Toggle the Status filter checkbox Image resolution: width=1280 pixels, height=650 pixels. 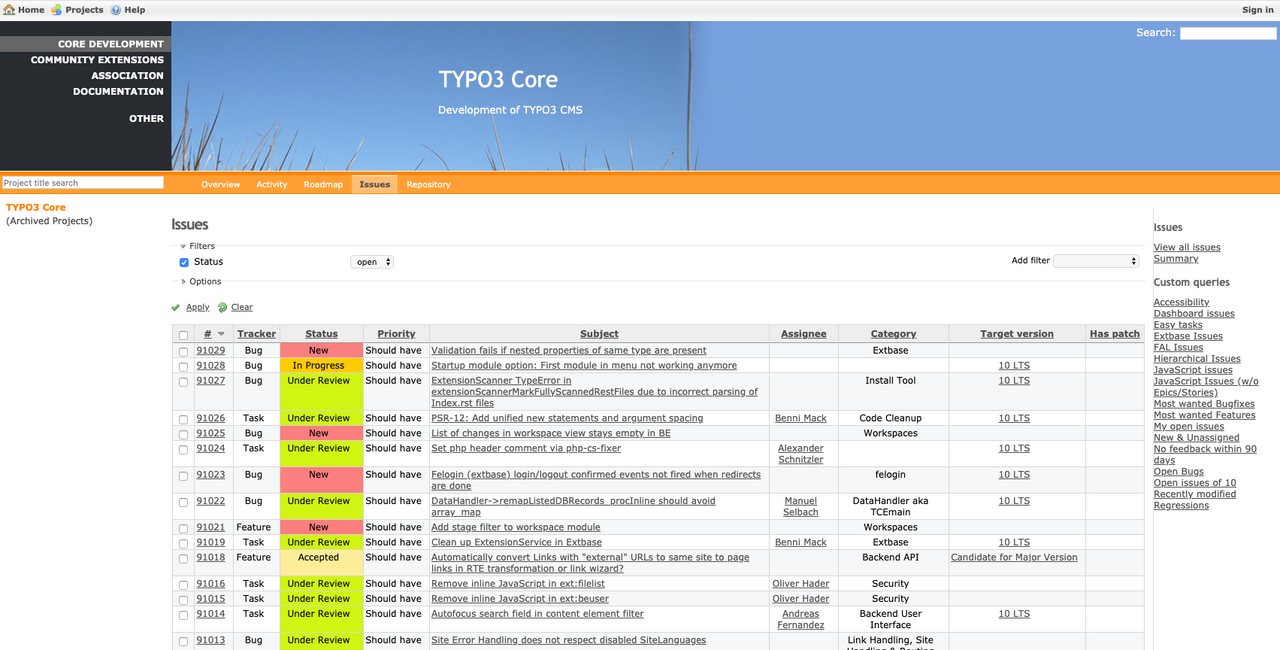pos(184,262)
